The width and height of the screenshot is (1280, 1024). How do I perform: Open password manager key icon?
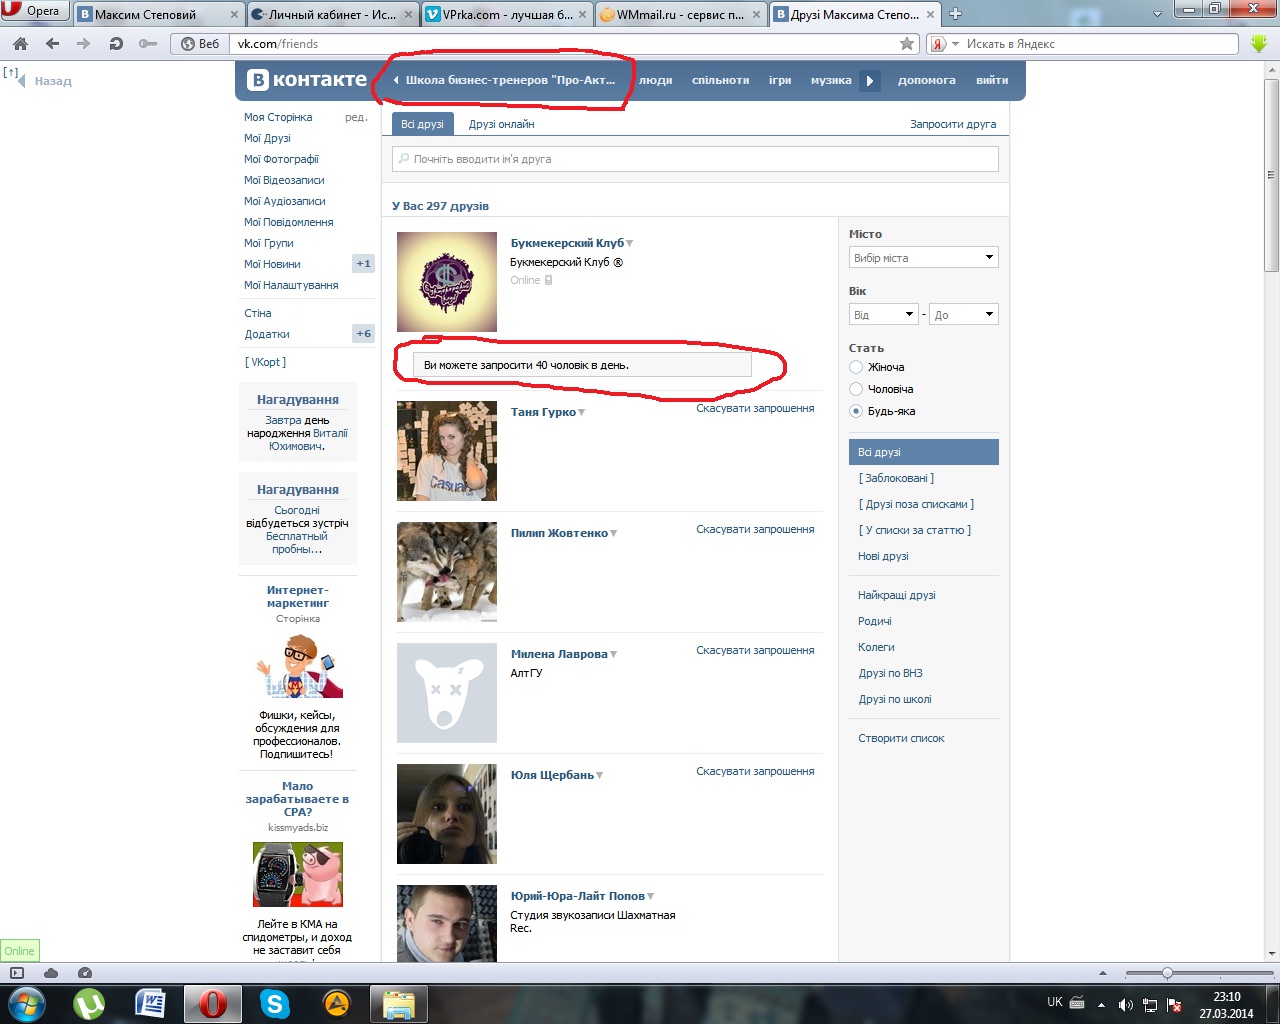coord(148,44)
